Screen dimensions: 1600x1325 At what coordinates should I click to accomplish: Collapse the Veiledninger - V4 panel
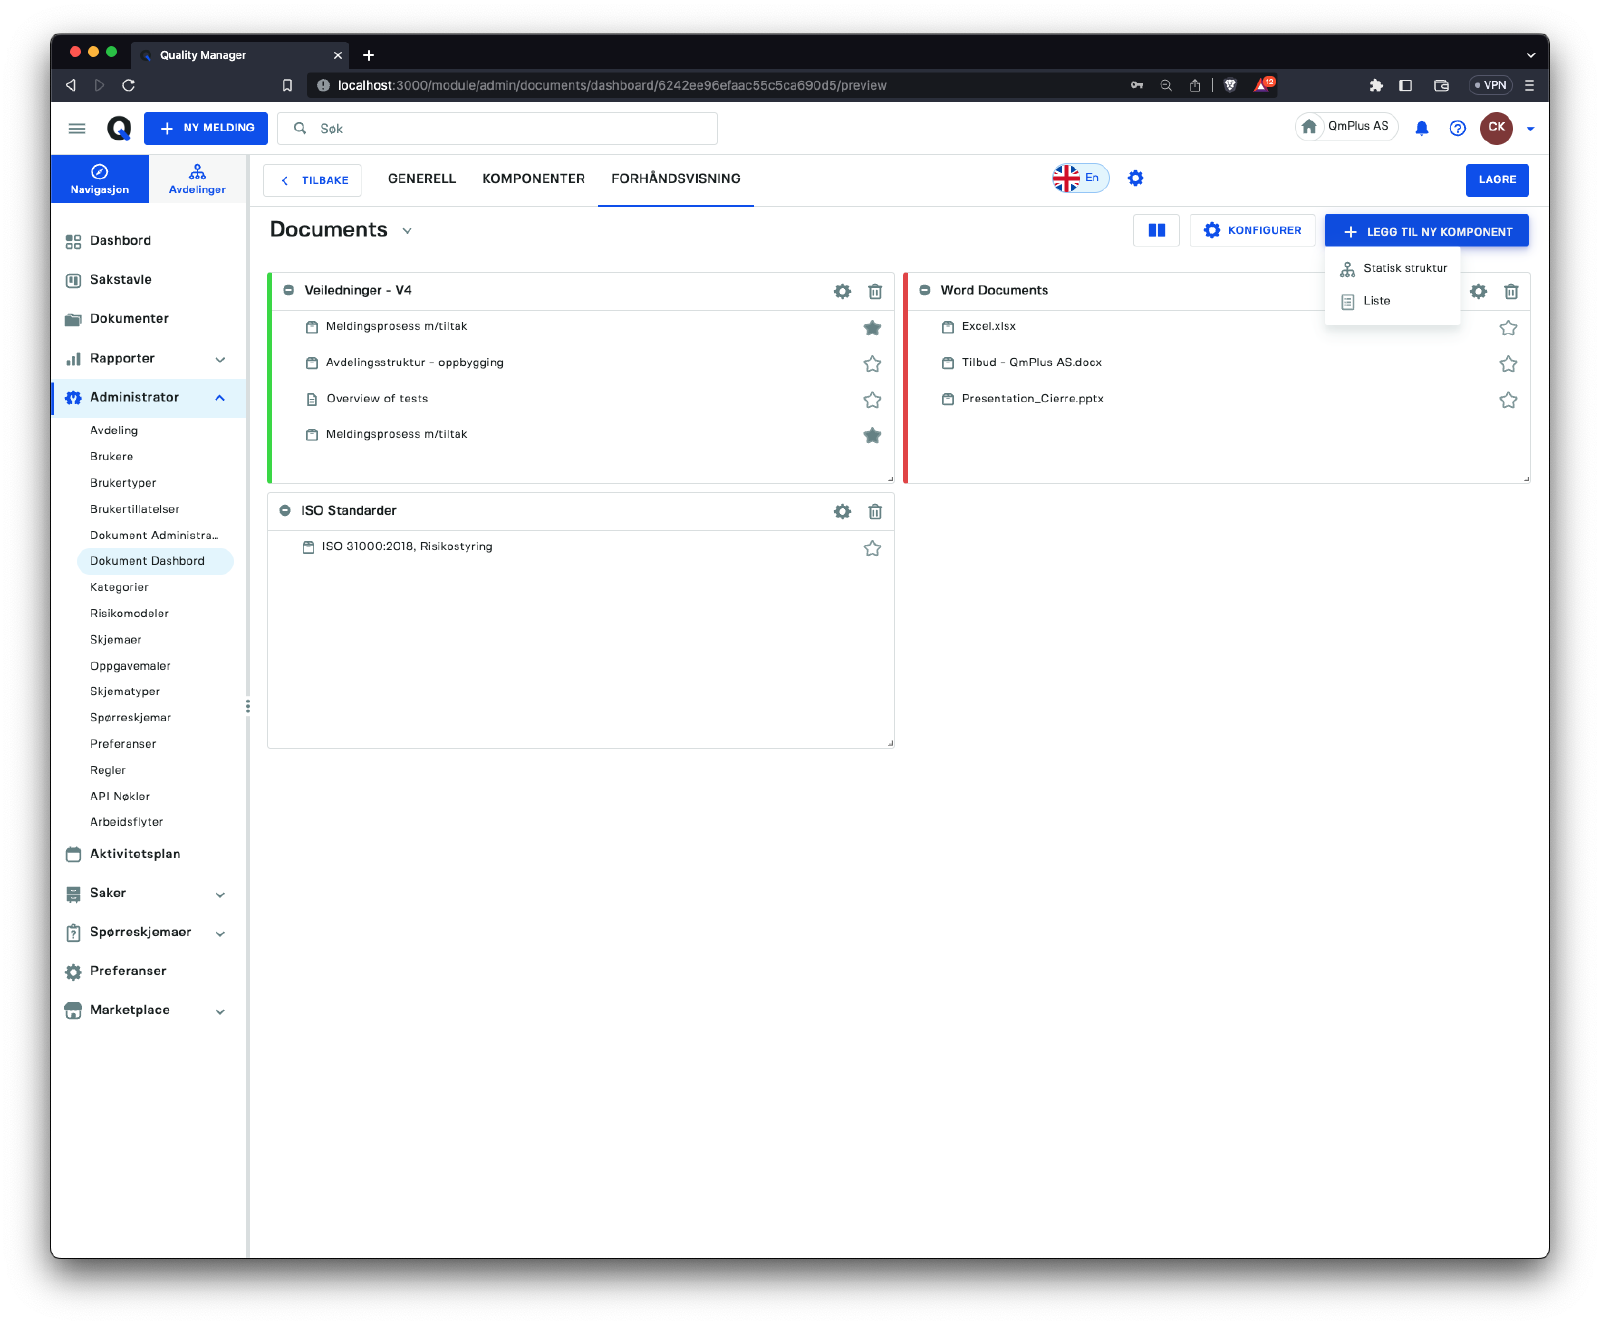(x=288, y=290)
